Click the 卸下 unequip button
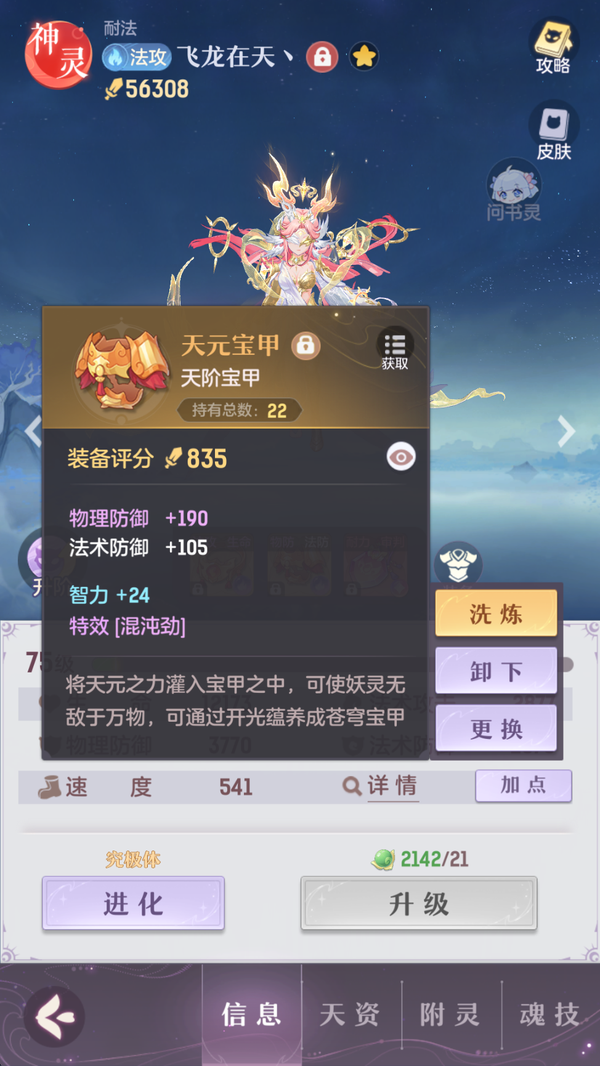The height and width of the screenshot is (1066, 600). [496, 671]
